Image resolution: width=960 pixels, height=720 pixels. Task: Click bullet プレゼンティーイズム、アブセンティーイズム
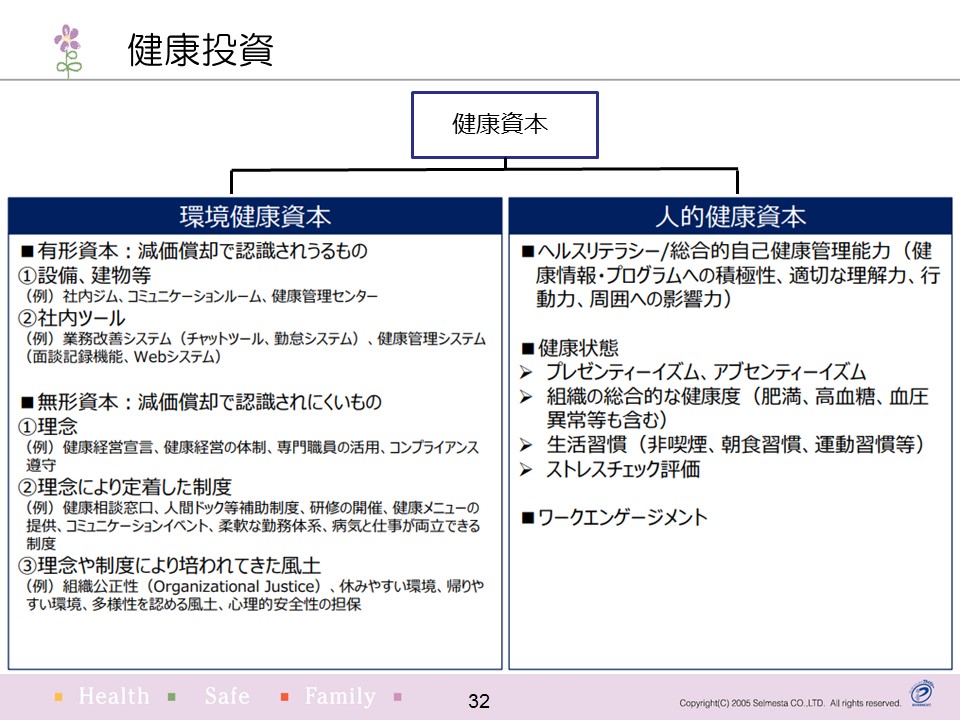[x=693, y=372]
